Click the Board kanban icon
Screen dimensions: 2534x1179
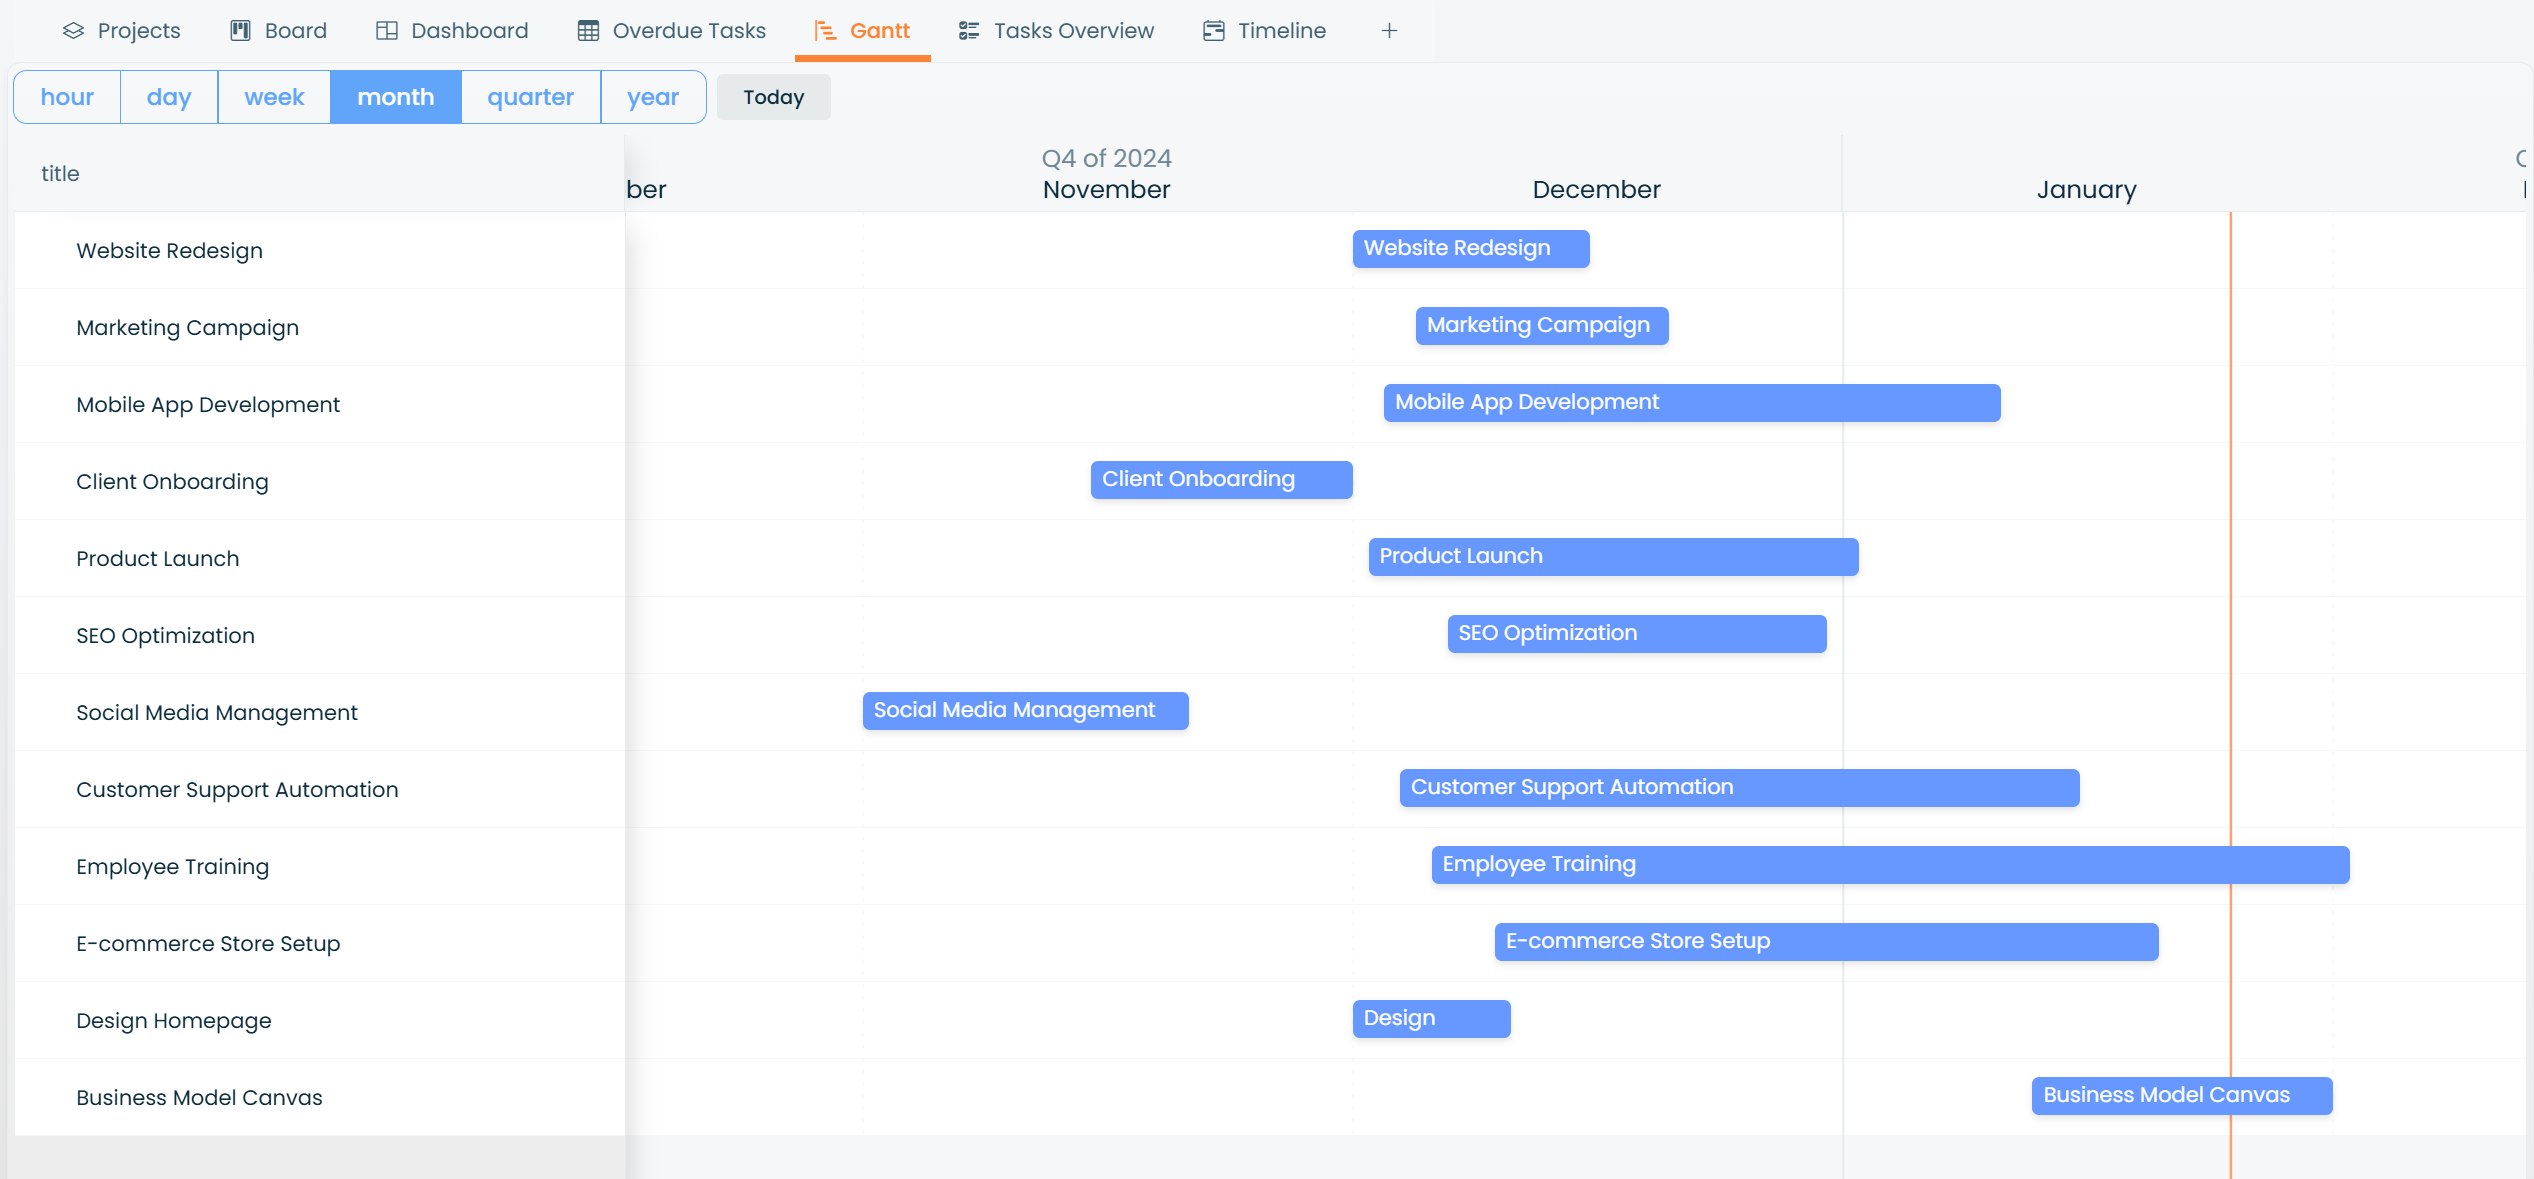[240, 31]
